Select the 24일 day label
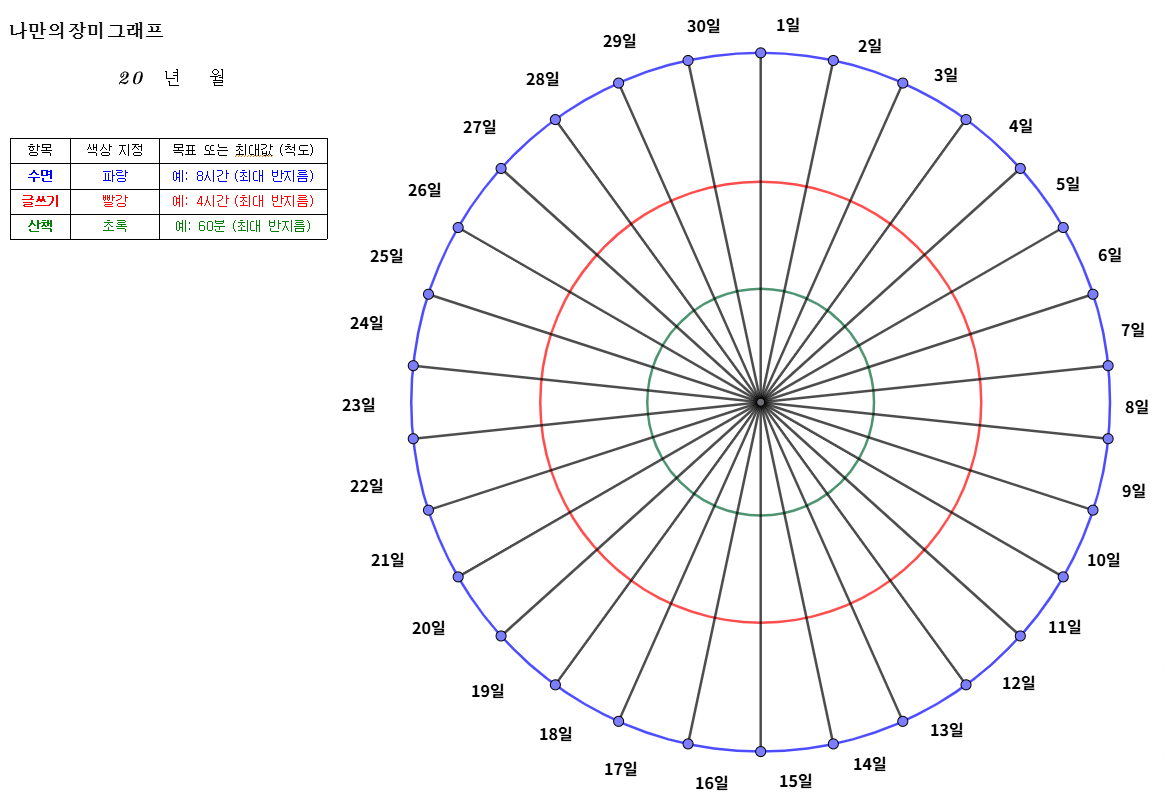Screen dimensions: 1165x806 (x=366, y=323)
